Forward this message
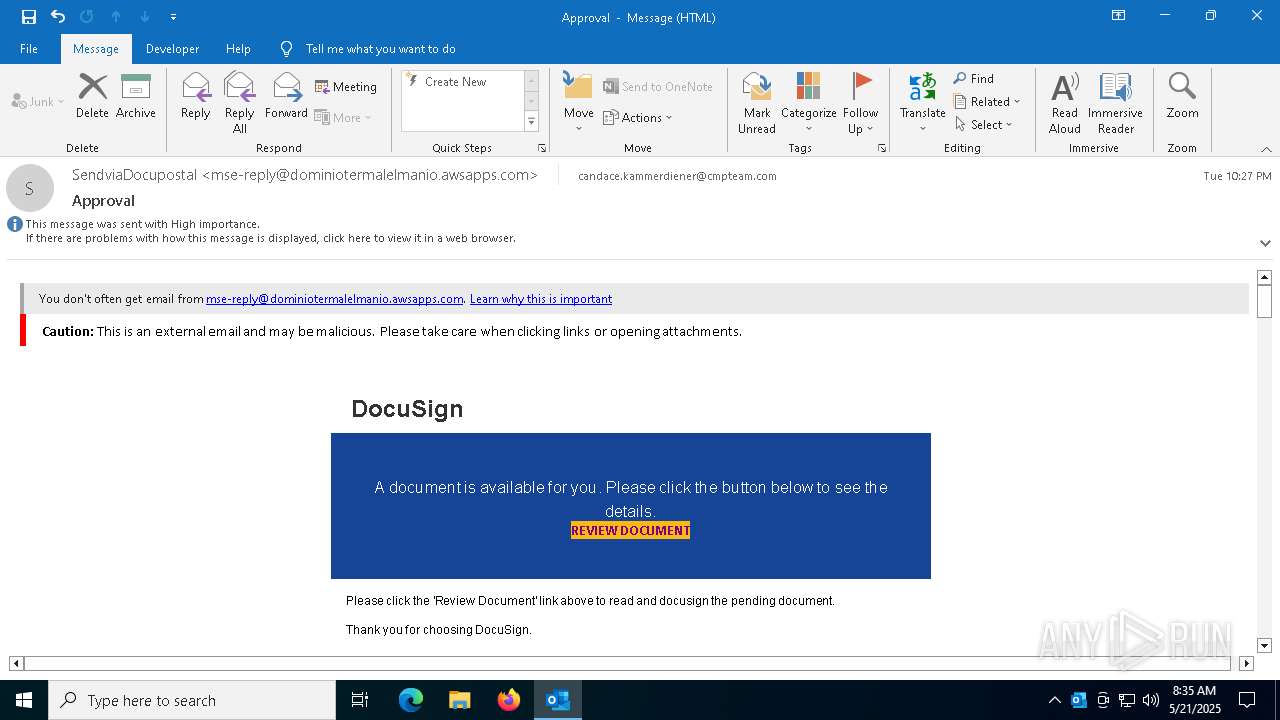This screenshot has height=720, width=1280. 286,96
